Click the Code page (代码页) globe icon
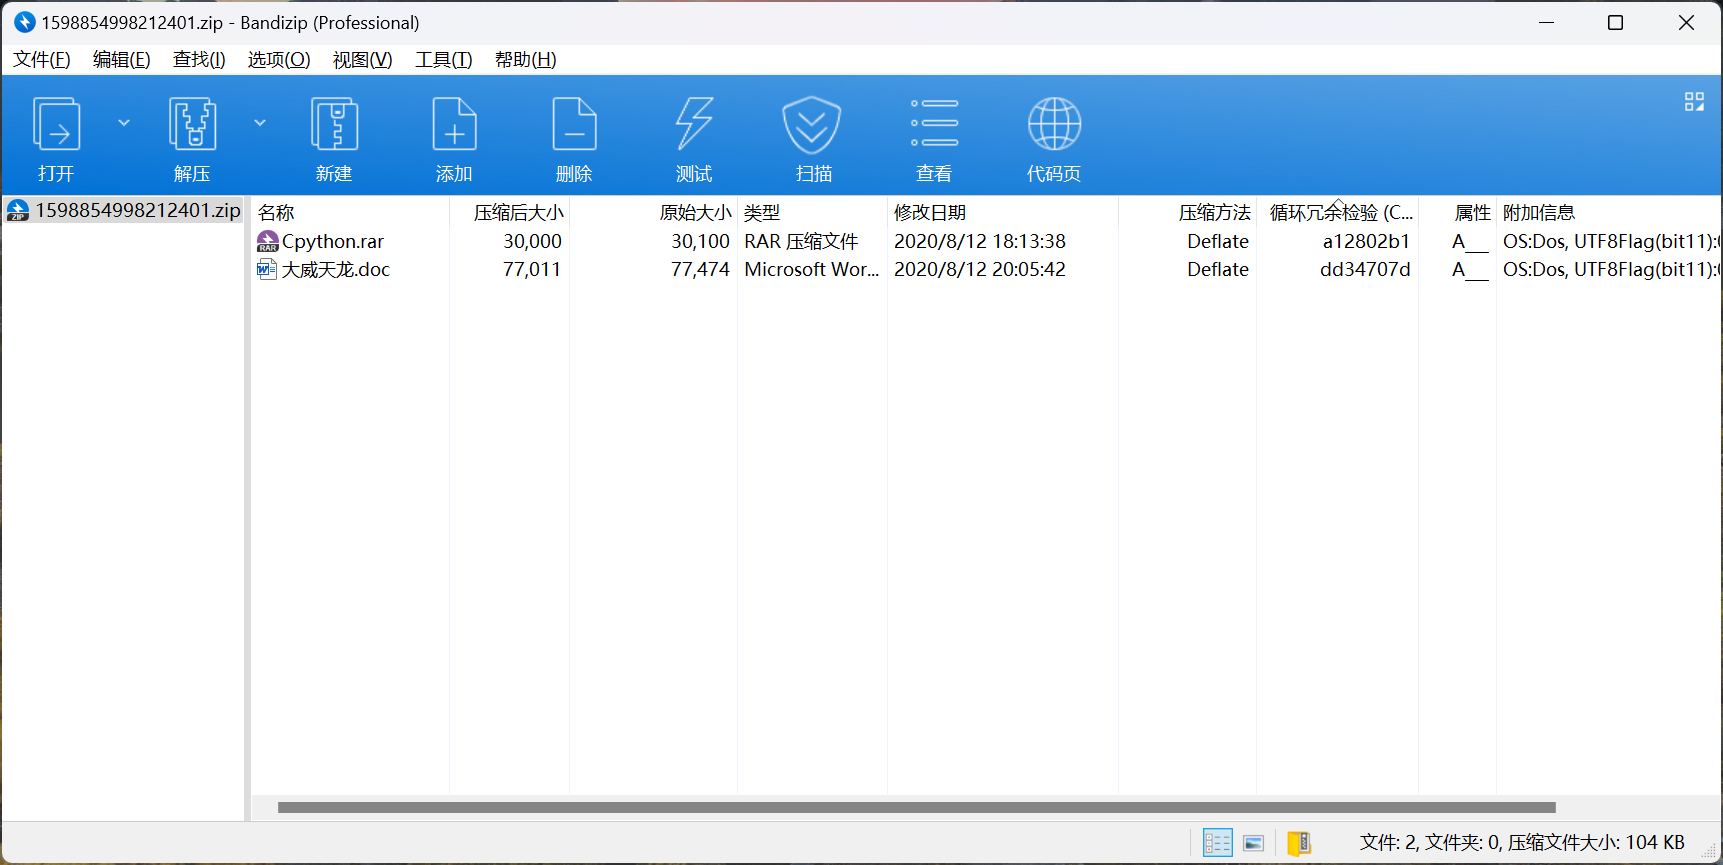This screenshot has width=1723, height=865. click(x=1054, y=125)
